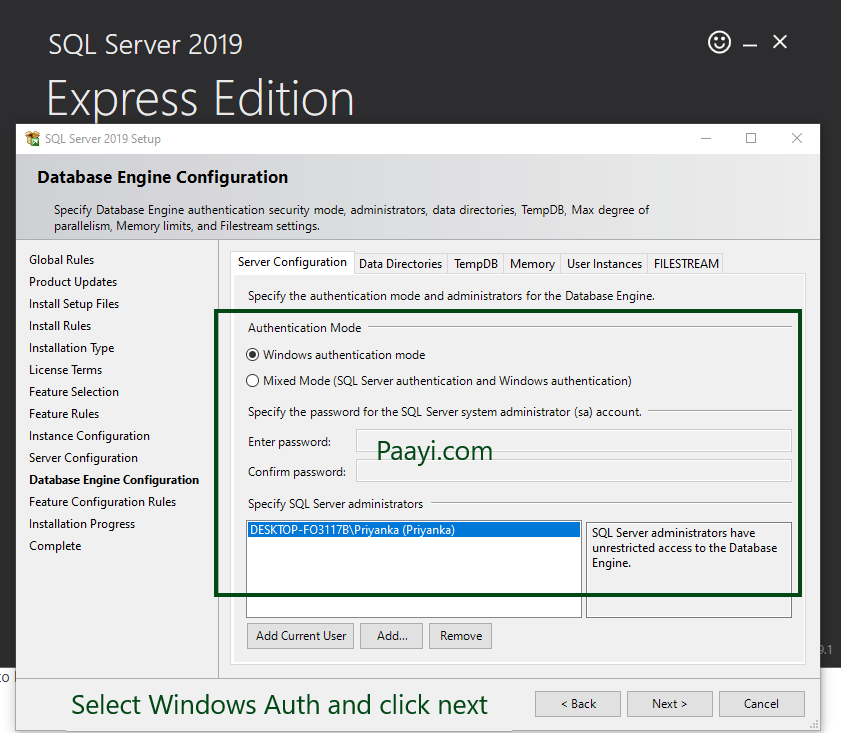Select Windows authentication mode radio button
This screenshot has height=733, width=841.
[x=253, y=355]
